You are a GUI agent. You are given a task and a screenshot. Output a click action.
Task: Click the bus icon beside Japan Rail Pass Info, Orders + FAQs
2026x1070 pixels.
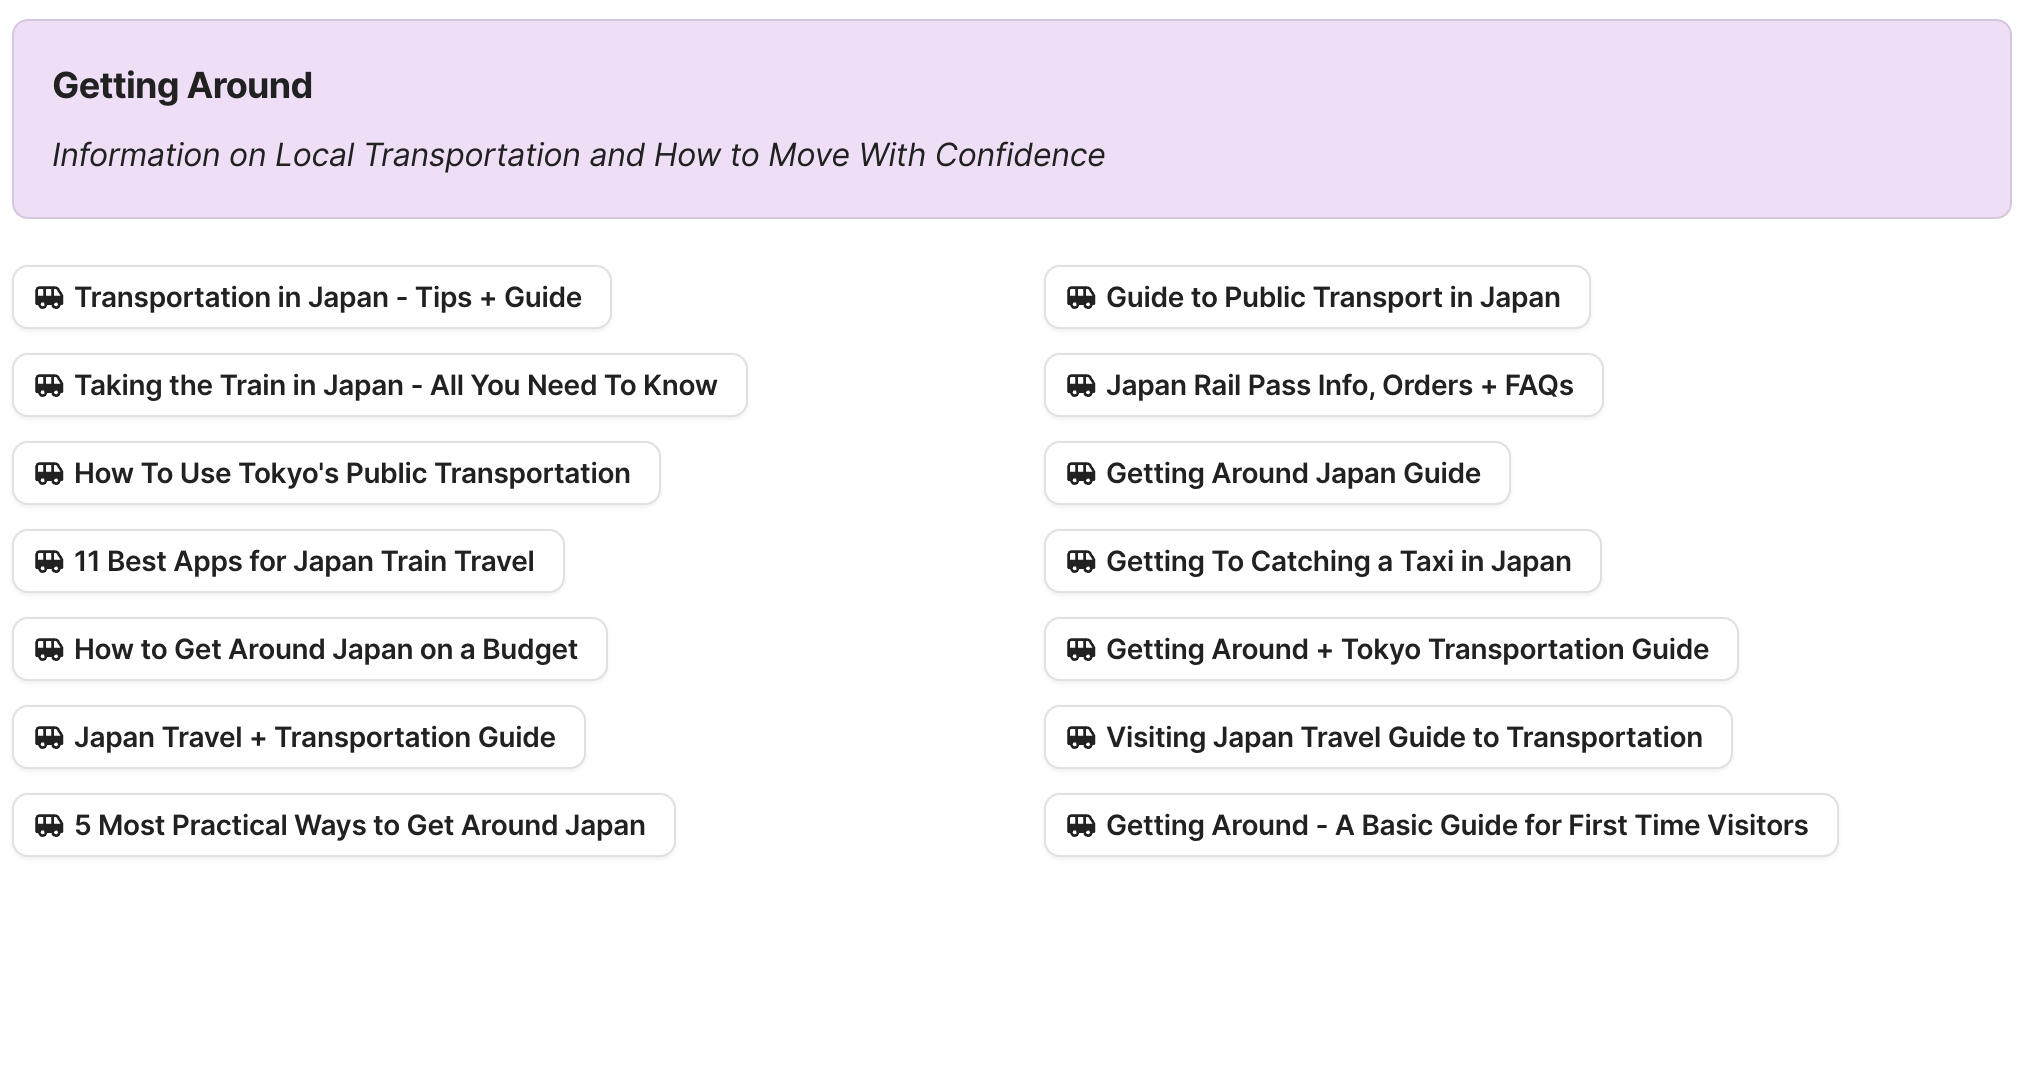pyautogui.click(x=1081, y=384)
